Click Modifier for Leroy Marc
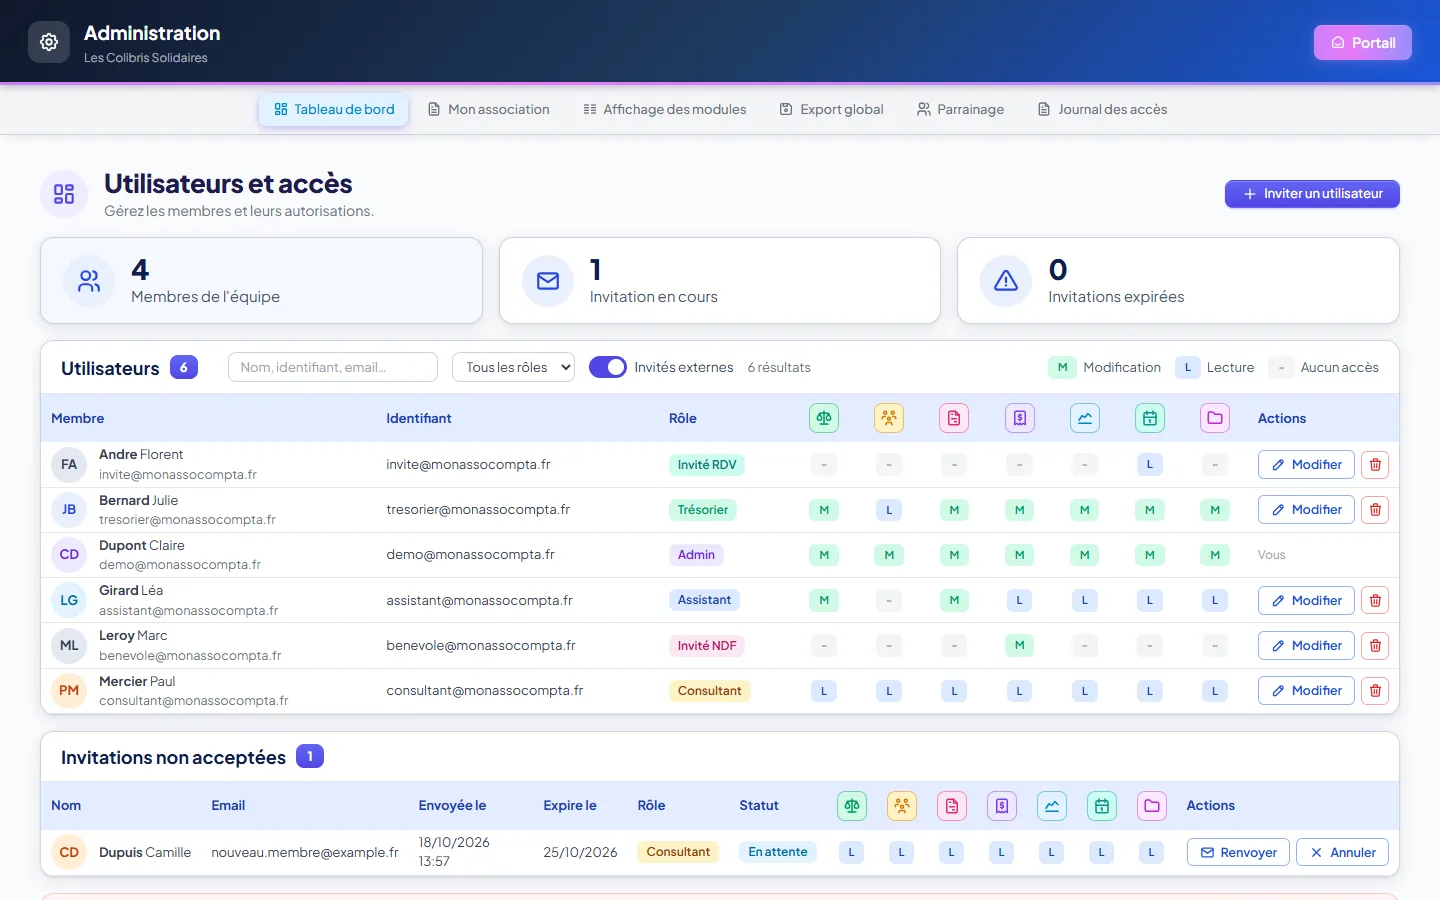The image size is (1440, 900). point(1306,646)
